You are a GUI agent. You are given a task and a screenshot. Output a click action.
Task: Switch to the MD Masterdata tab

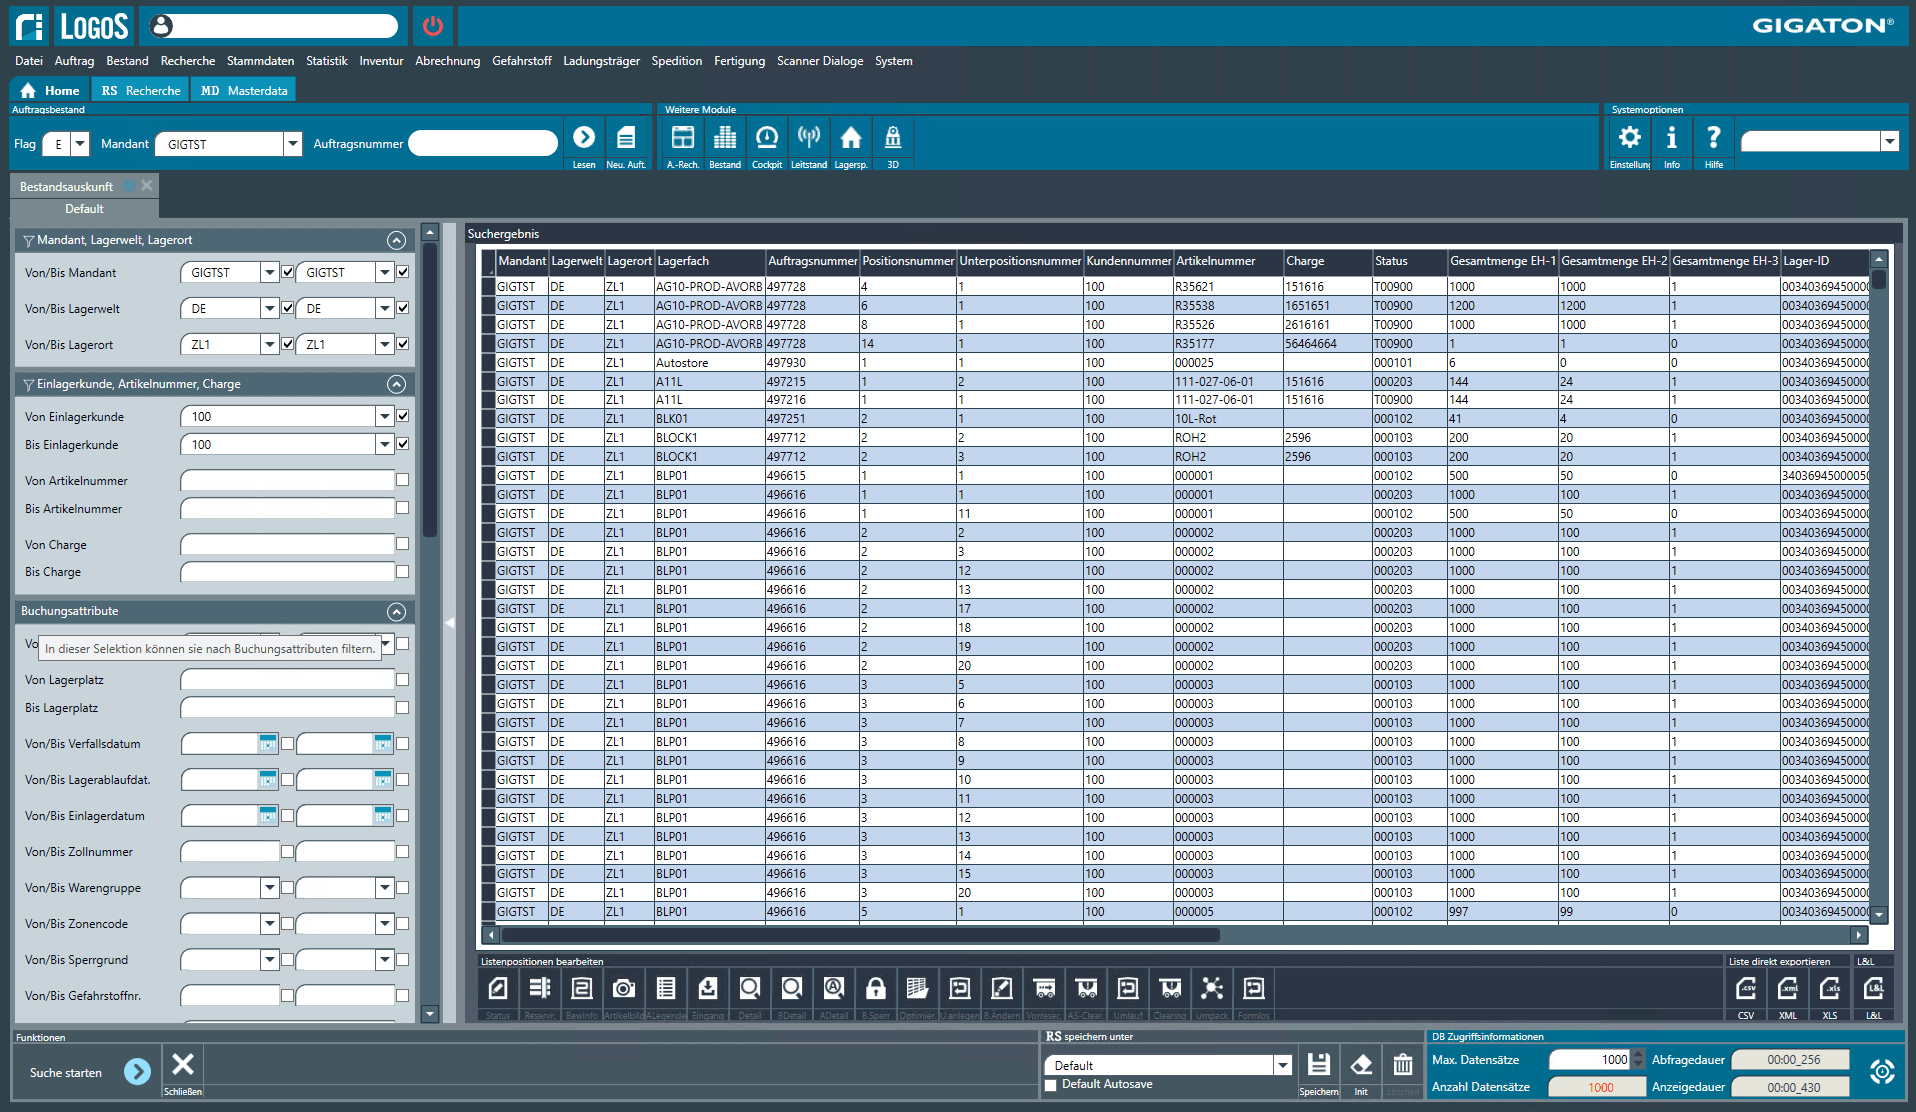(x=244, y=91)
